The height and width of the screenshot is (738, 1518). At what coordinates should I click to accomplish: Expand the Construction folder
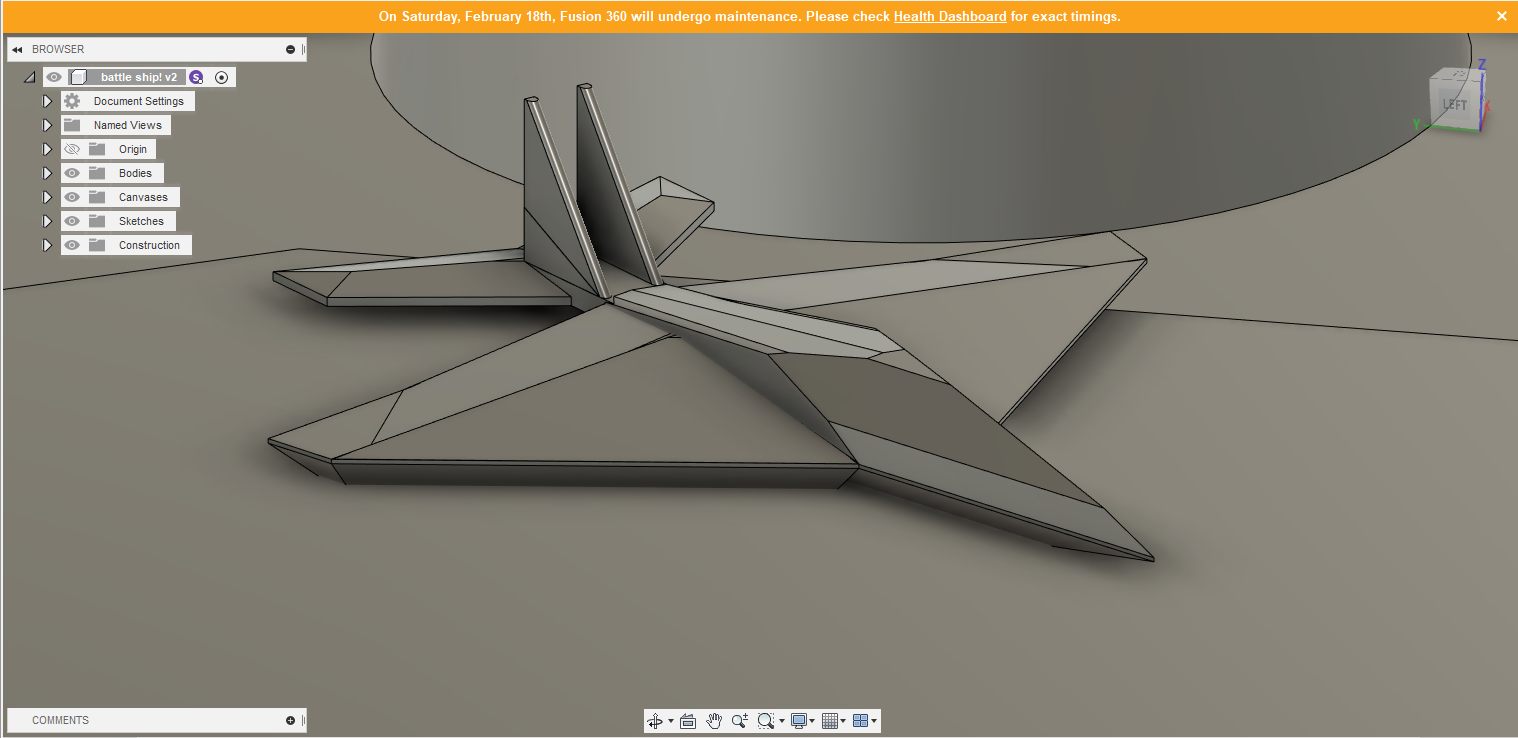click(x=47, y=245)
